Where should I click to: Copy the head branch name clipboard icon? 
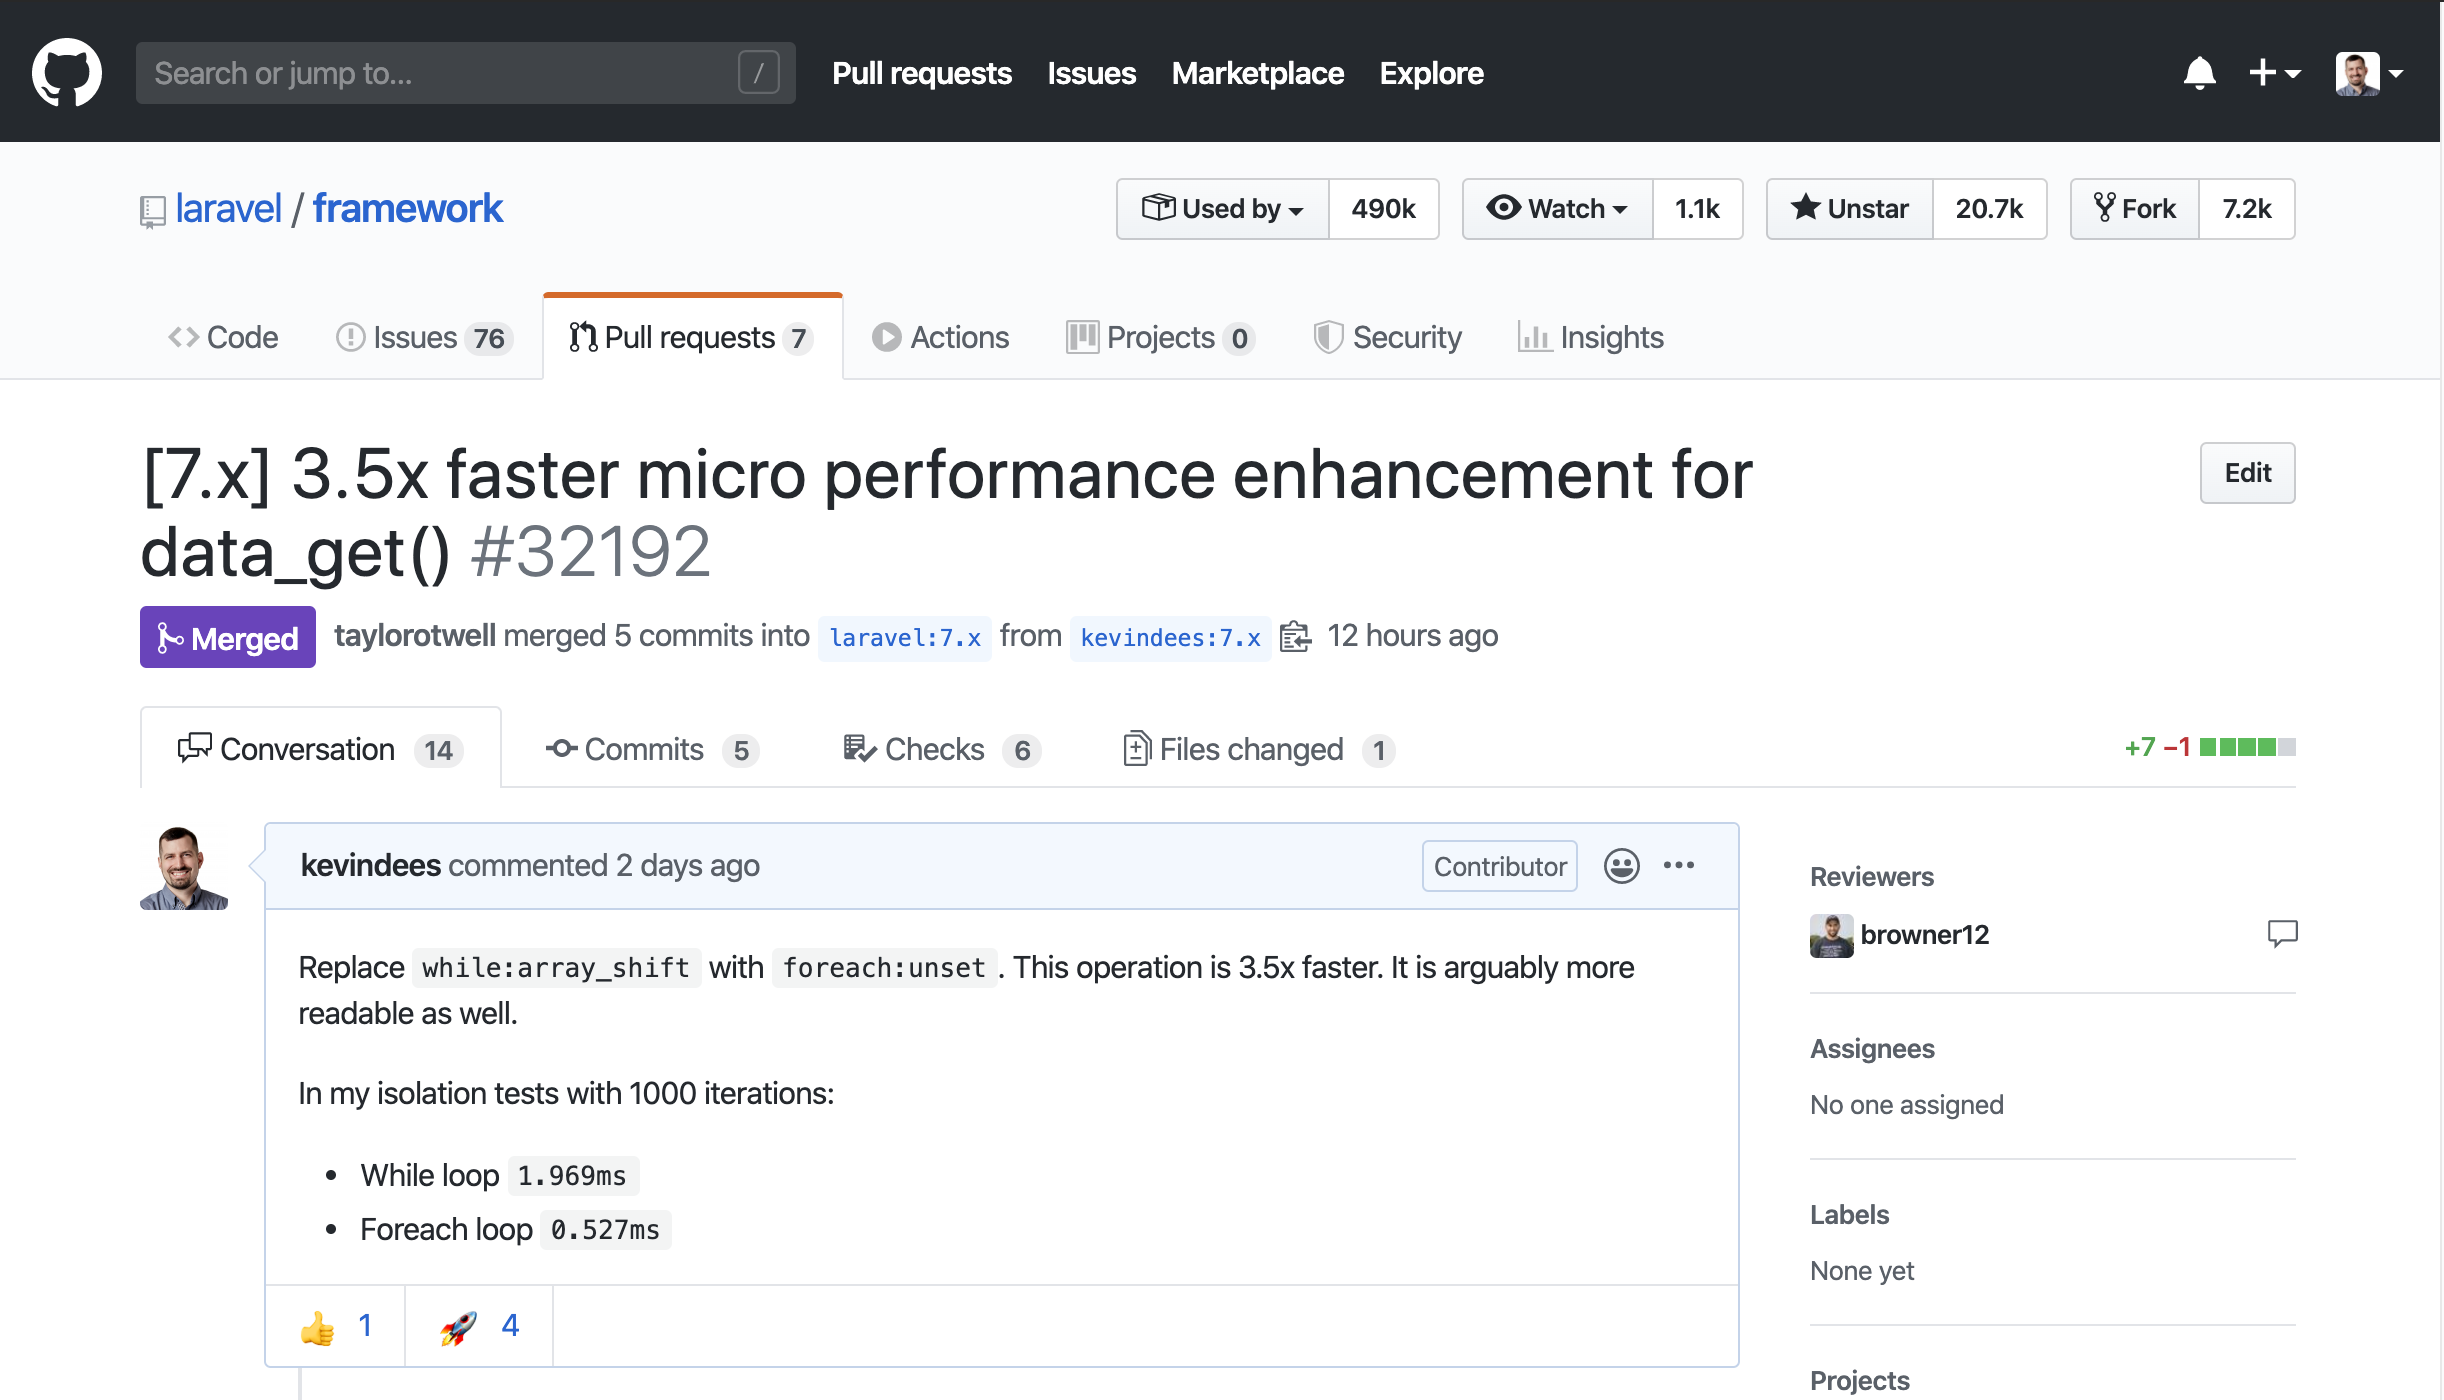1295,636
